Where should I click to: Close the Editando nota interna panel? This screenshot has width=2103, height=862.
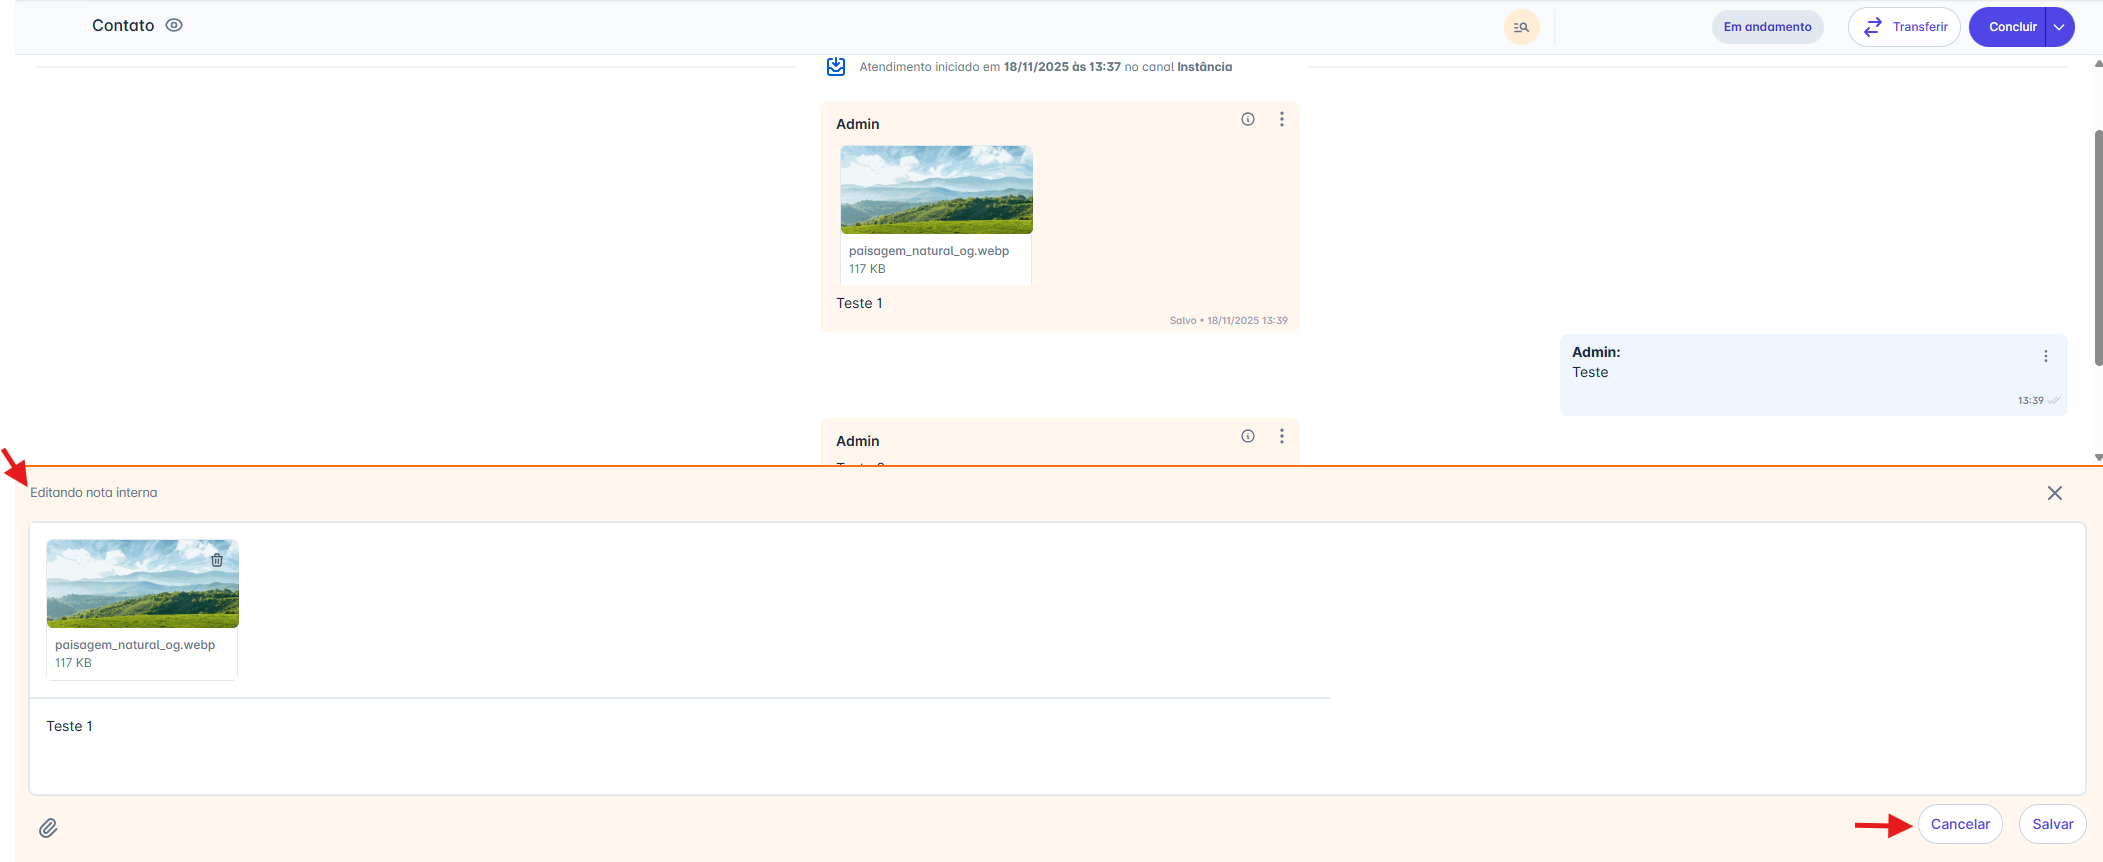(2055, 493)
